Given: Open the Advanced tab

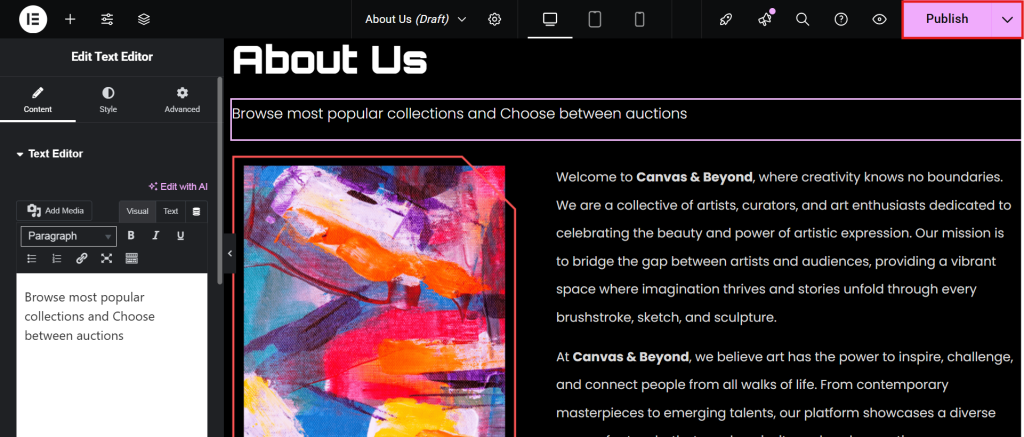Looking at the screenshot, I should tap(182, 99).
